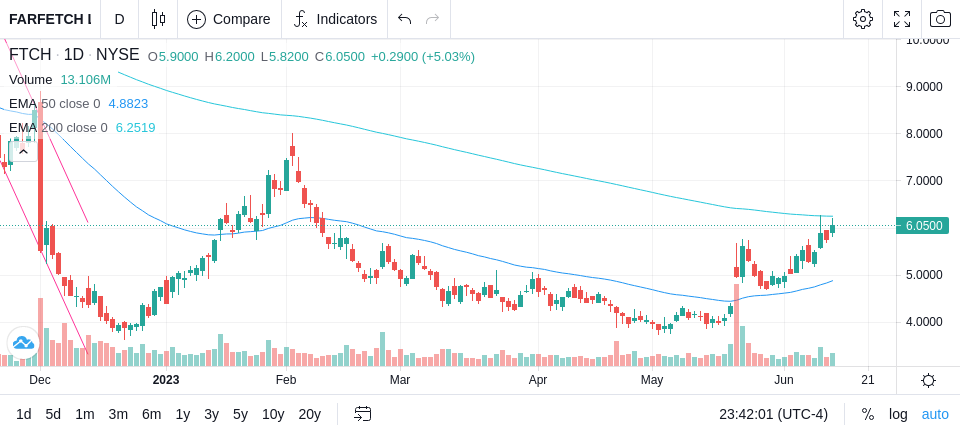960x433 pixels.
Task: Select the 3y time range
Action: pyautogui.click(x=211, y=415)
